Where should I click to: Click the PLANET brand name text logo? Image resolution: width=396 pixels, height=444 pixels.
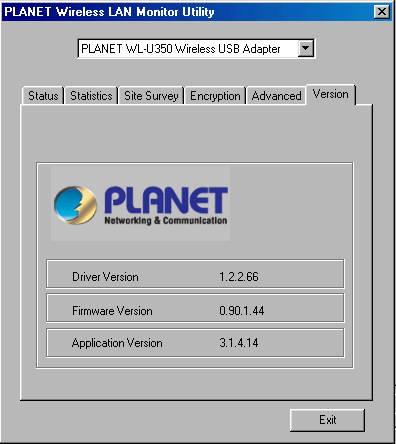tap(166, 200)
